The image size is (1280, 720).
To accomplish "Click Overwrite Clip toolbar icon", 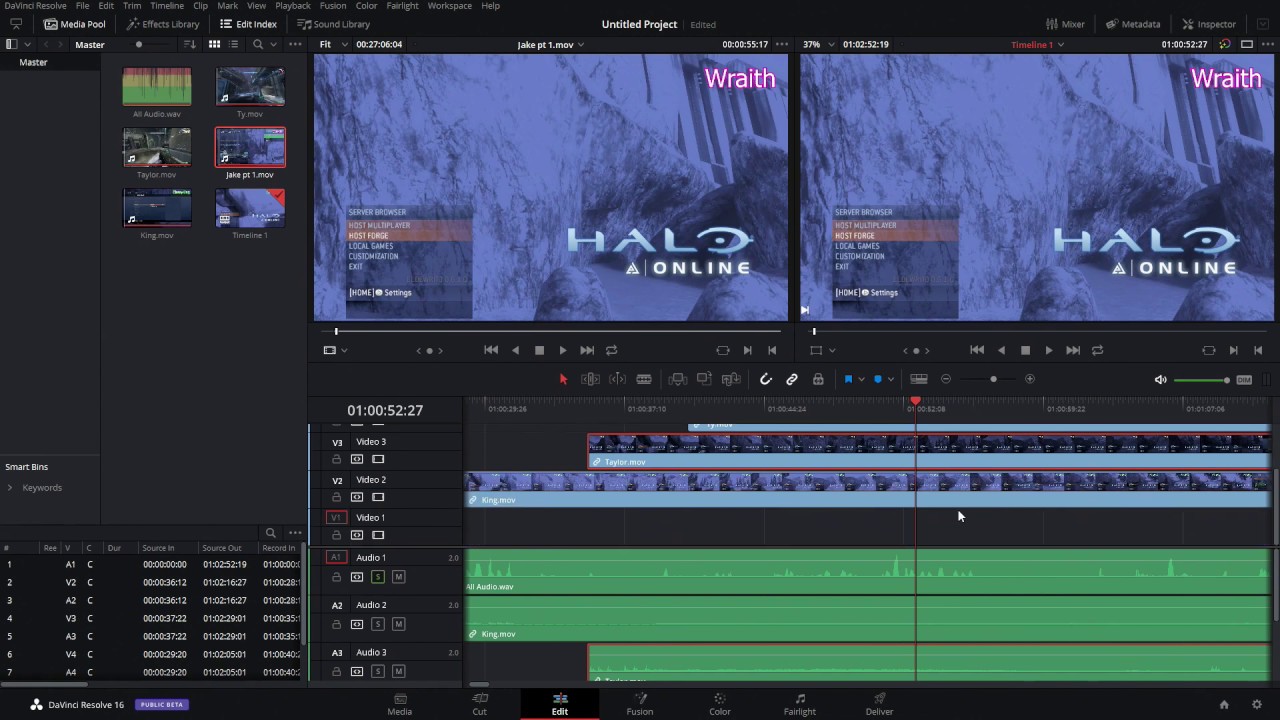I will tap(704, 379).
